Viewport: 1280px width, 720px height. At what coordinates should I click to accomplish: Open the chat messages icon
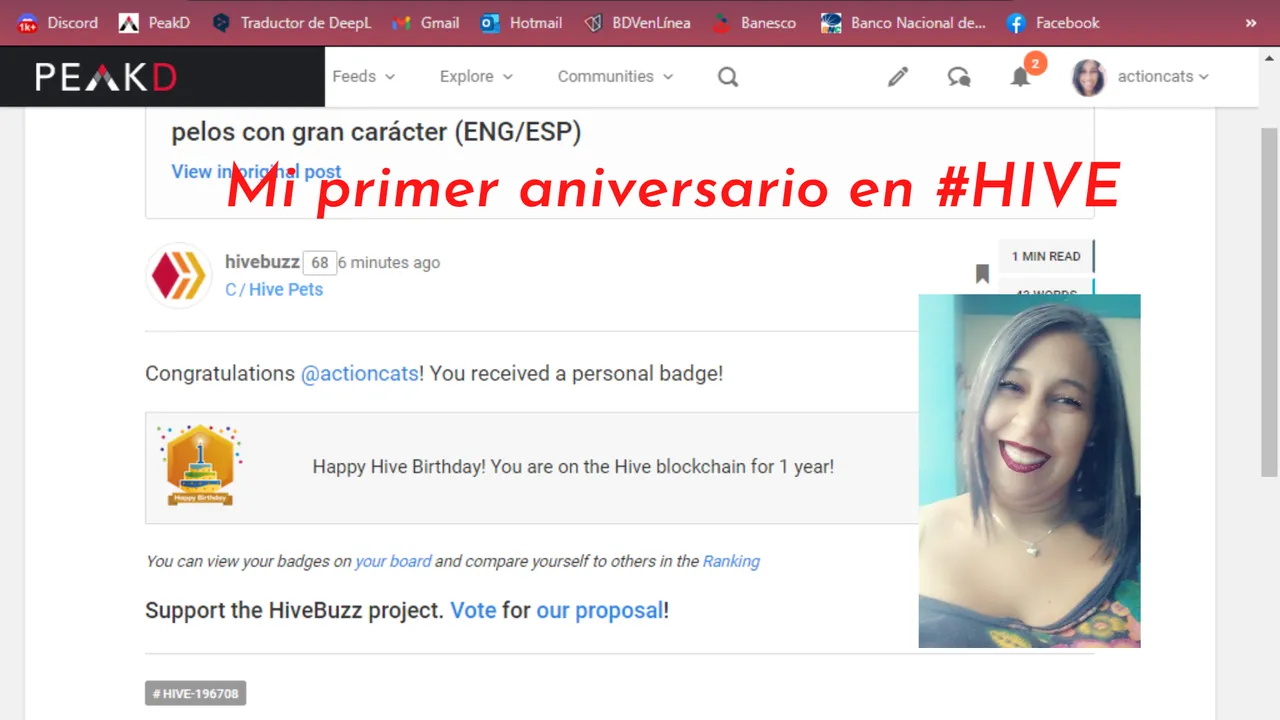959,77
